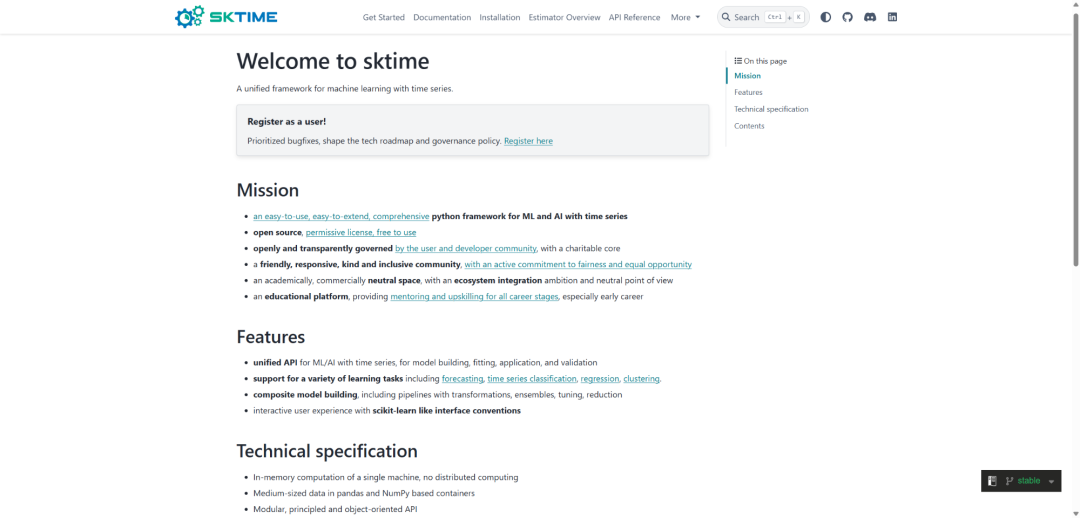Open the Get Started page
This screenshot has width=1080, height=518.
coord(384,17)
